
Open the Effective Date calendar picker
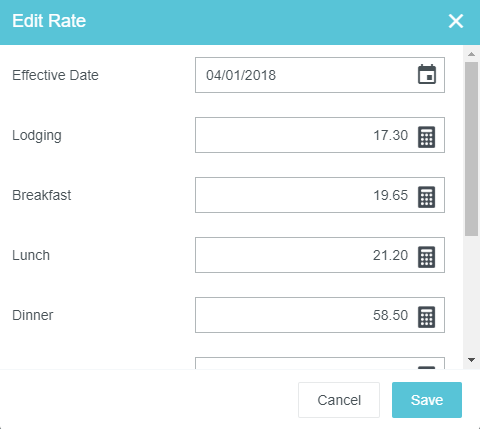(x=427, y=75)
